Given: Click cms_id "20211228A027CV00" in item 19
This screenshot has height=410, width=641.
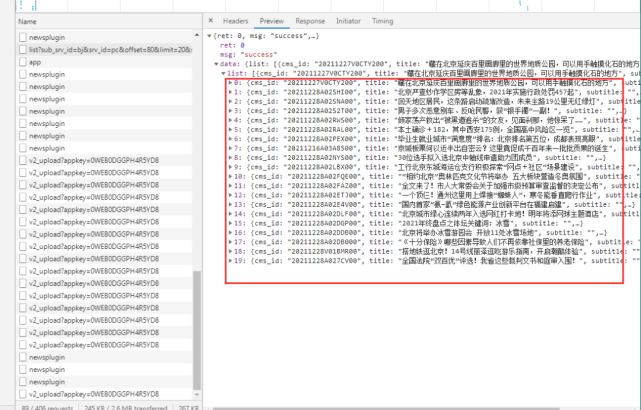Looking at the screenshot, I should pyautogui.click(x=323, y=261).
